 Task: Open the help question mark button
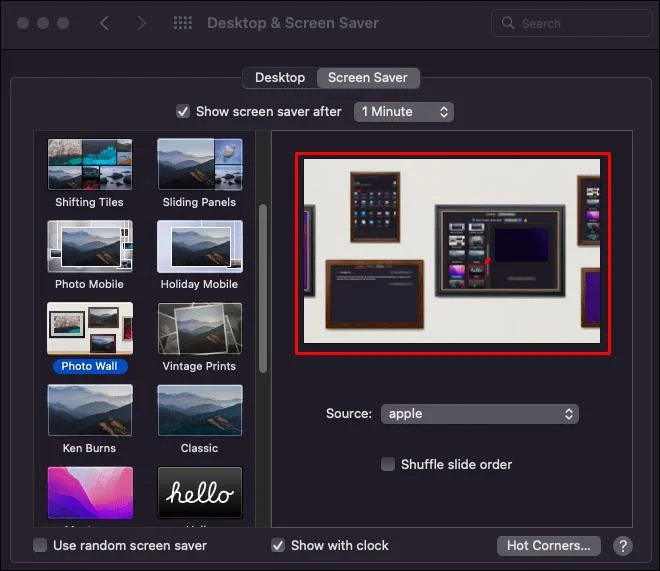click(623, 546)
